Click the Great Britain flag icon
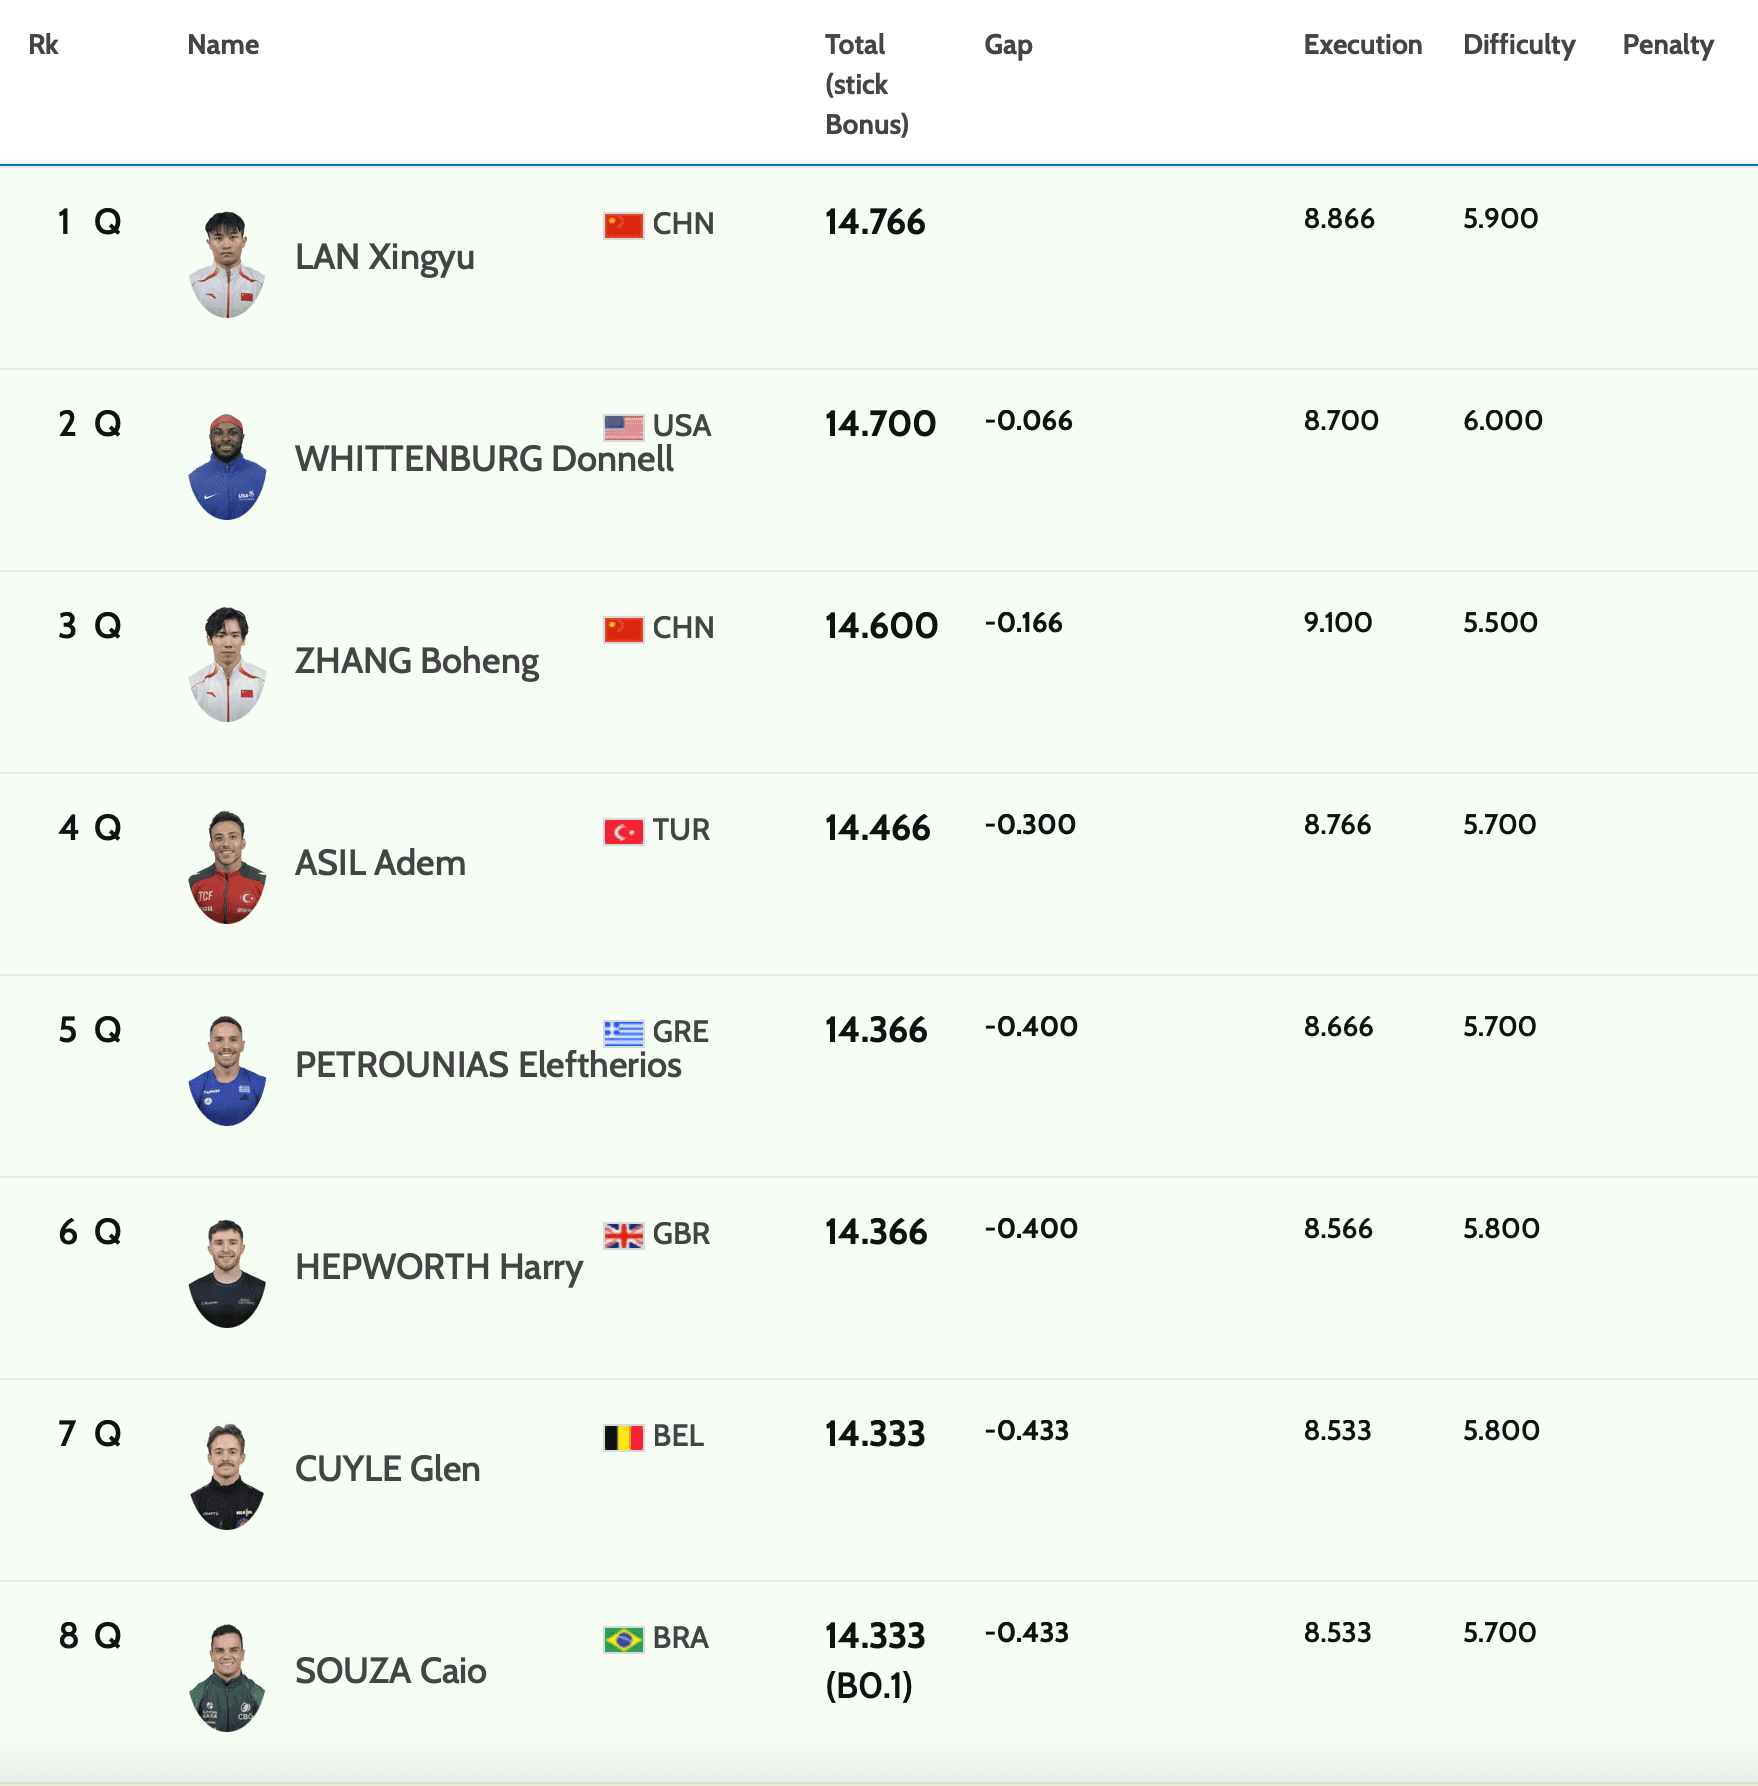This screenshot has width=1758, height=1786. pos(623,1235)
